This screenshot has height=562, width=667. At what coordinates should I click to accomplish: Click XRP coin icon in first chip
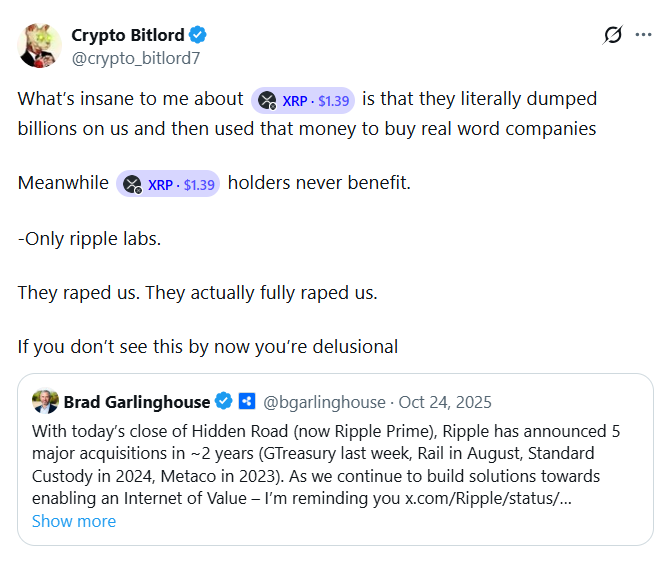point(267,100)
